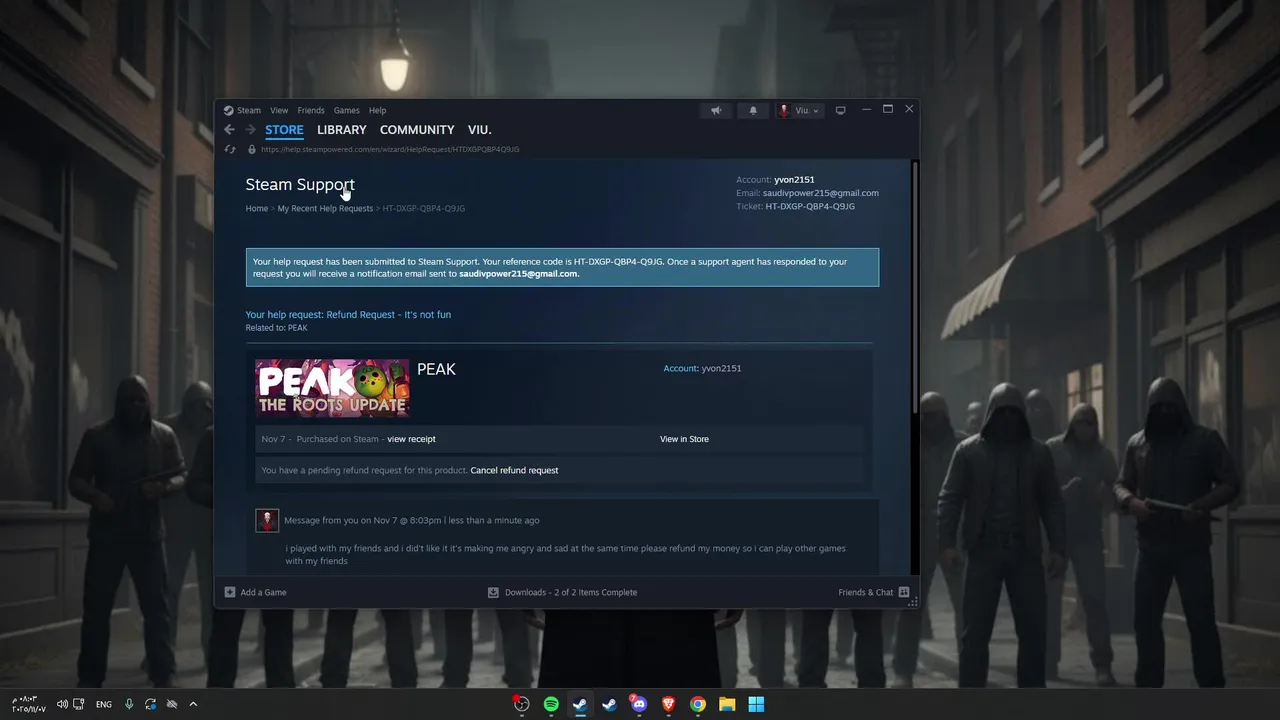Click the ENG language indicator
Screen dimensions: 1280x720
pos(104,704)
